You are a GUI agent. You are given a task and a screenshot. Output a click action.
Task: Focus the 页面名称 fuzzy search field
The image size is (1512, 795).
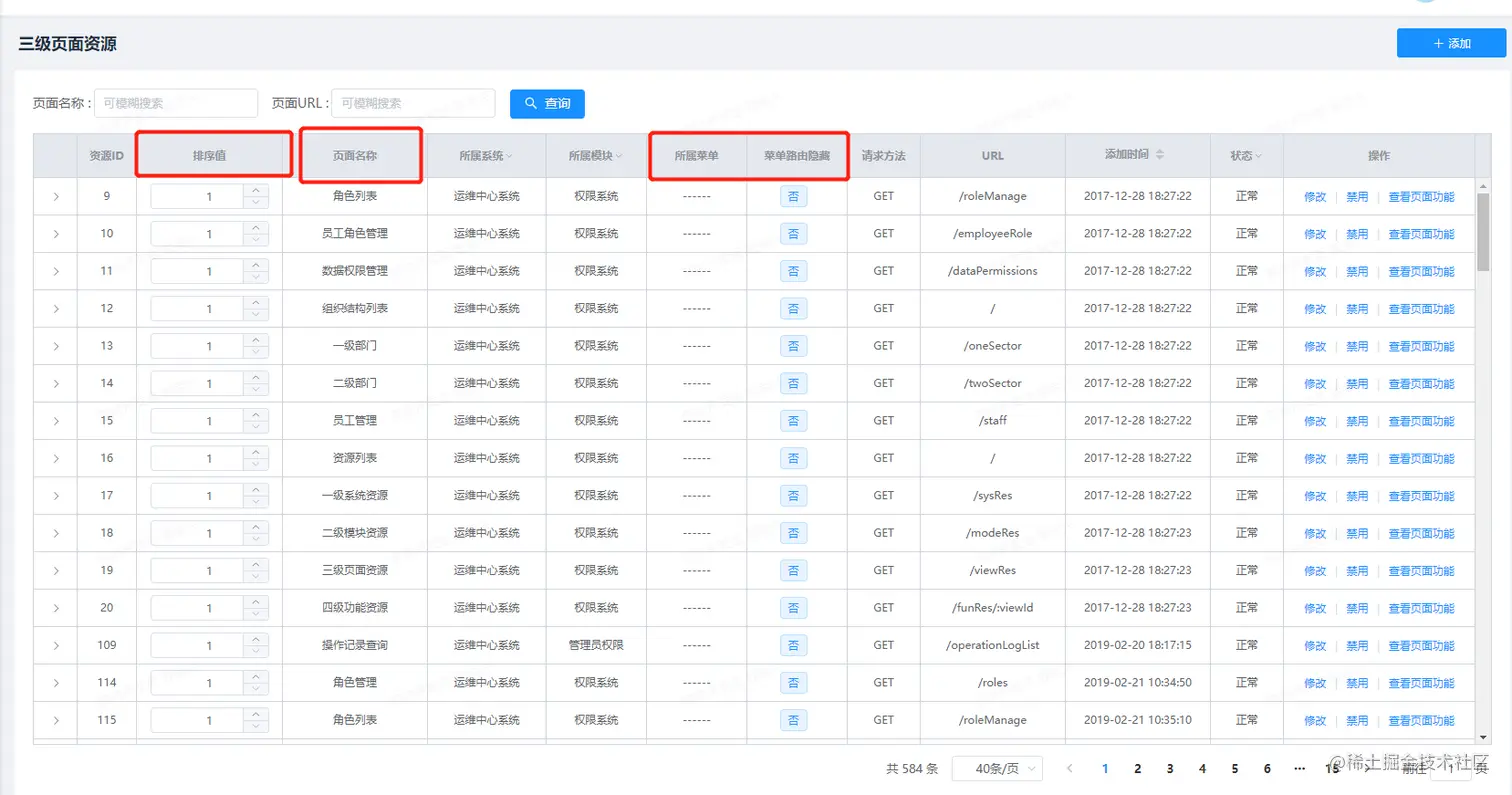pyautogui.click(x=176, y=103)
